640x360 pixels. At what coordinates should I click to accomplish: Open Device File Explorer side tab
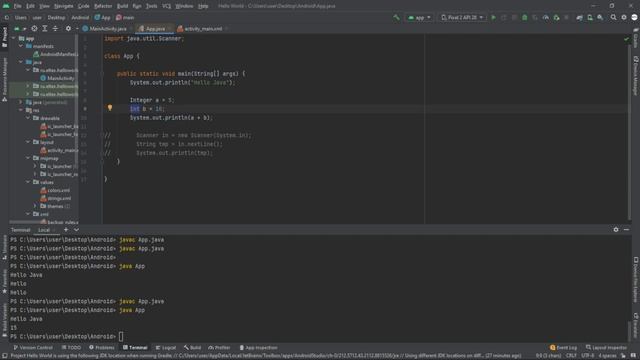[636, 280]
